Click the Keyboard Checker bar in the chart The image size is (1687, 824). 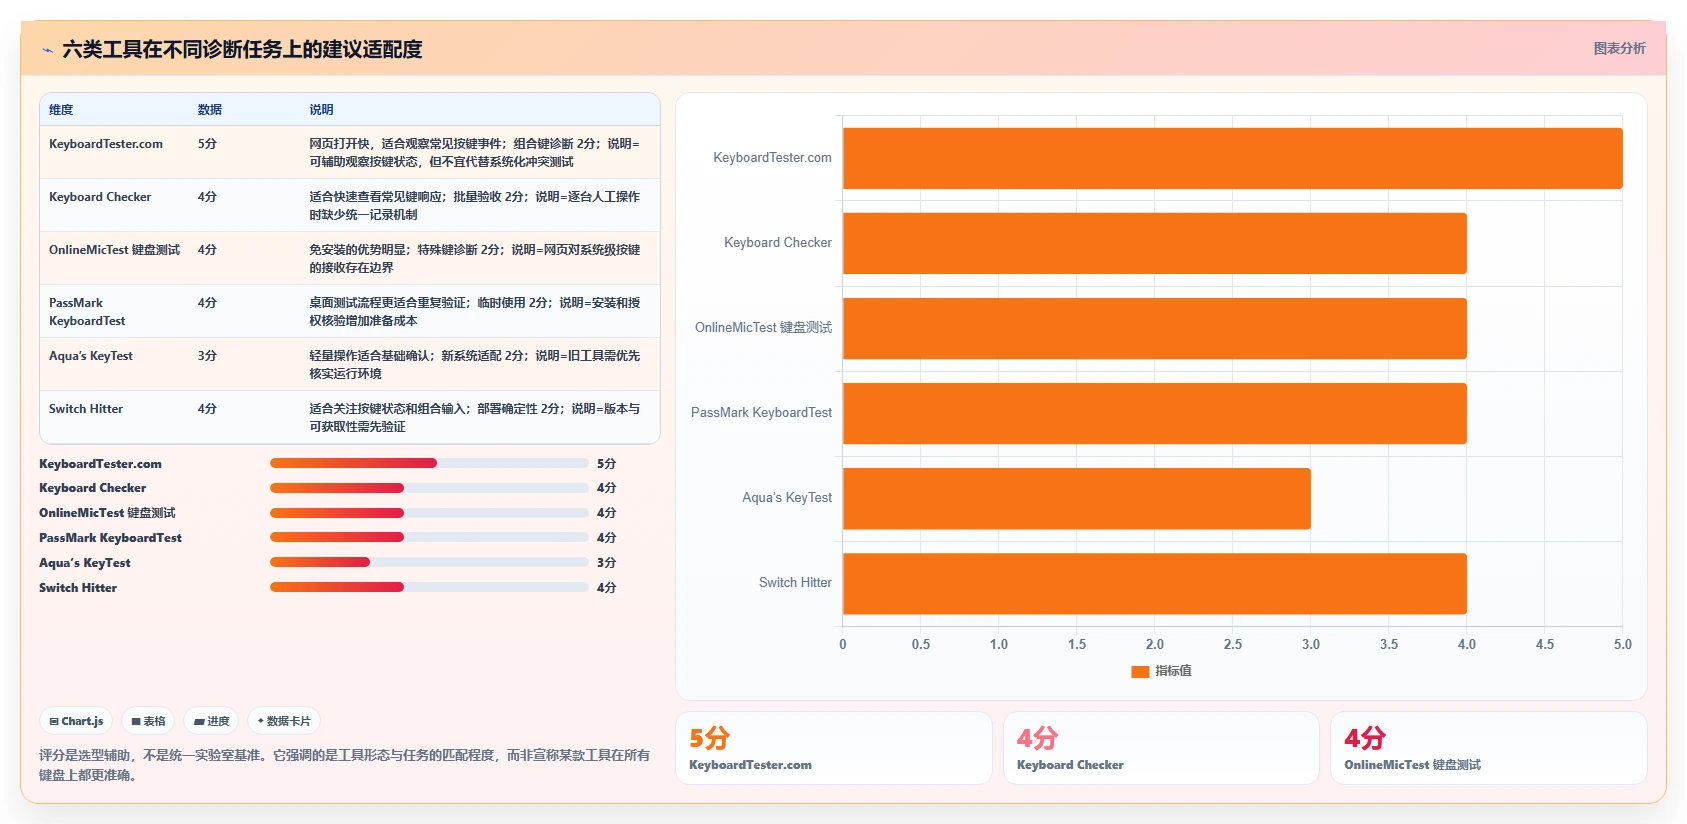[1155, 243]
